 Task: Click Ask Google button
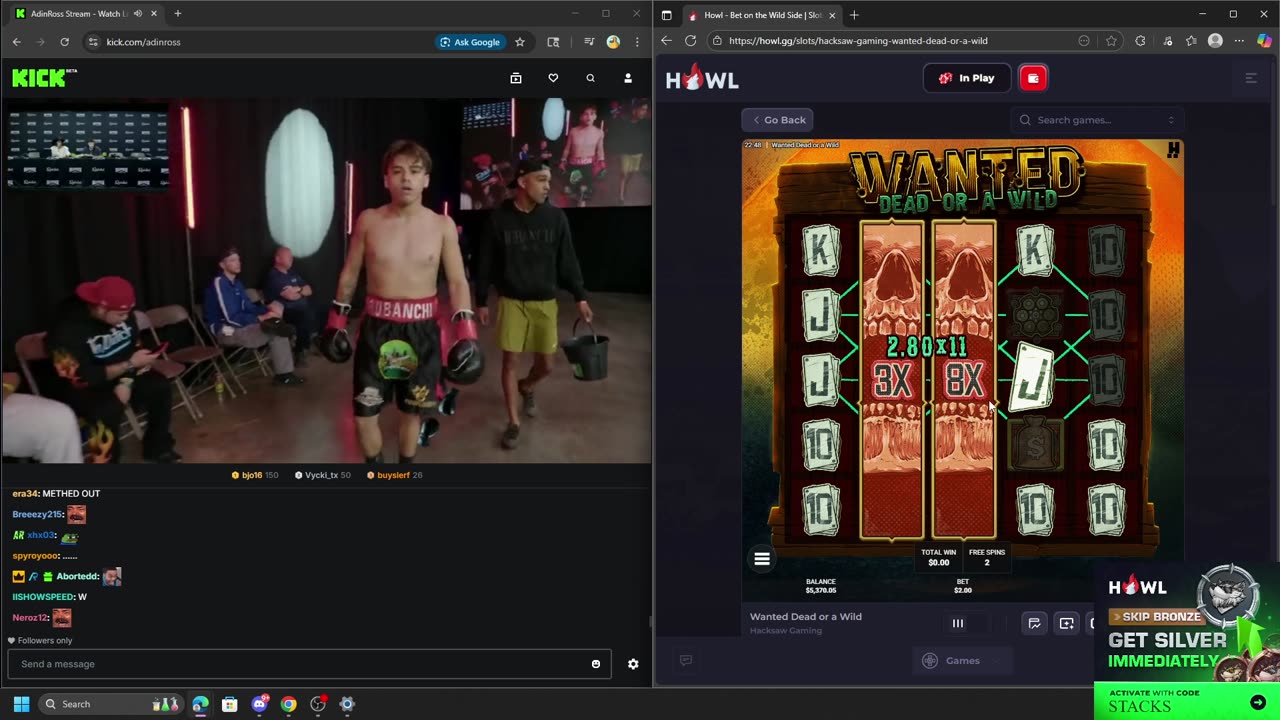pos(469,42)
